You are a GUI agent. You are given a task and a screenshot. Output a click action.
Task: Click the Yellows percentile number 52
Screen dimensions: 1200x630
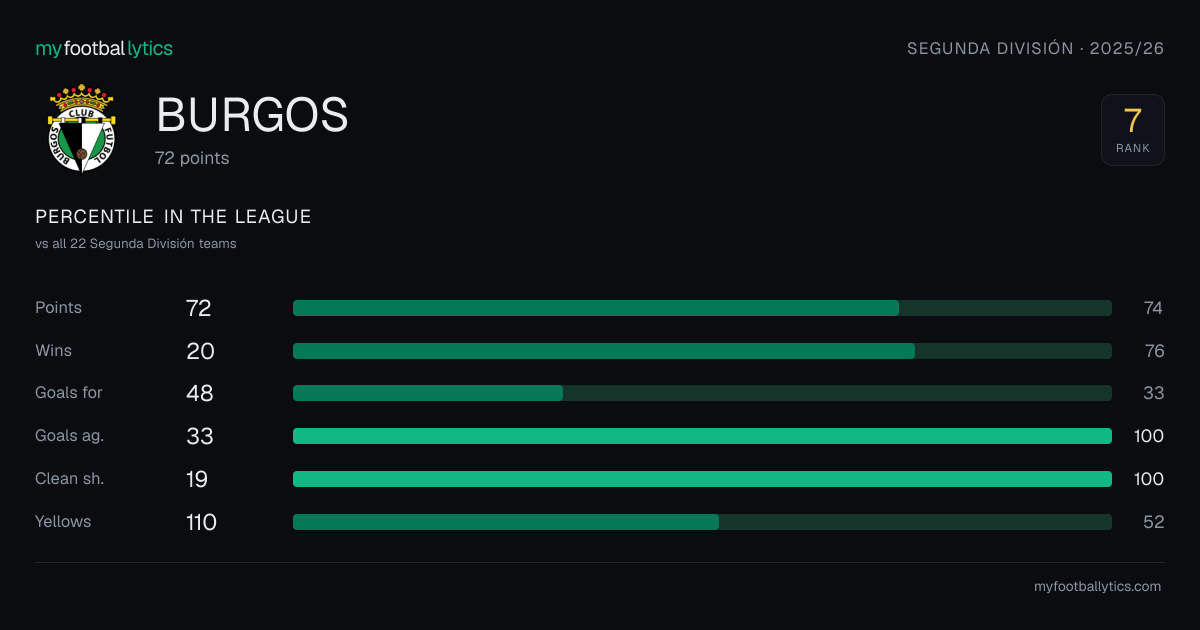point(1154,522)
